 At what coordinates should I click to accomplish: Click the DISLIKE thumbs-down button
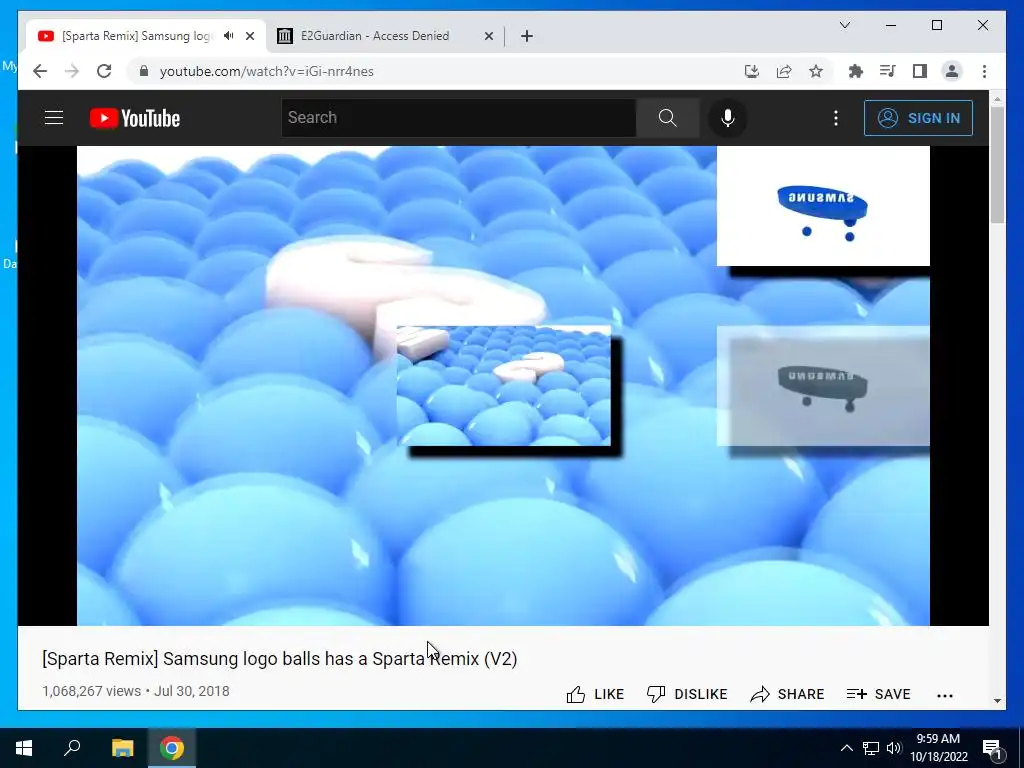[686, 694]
